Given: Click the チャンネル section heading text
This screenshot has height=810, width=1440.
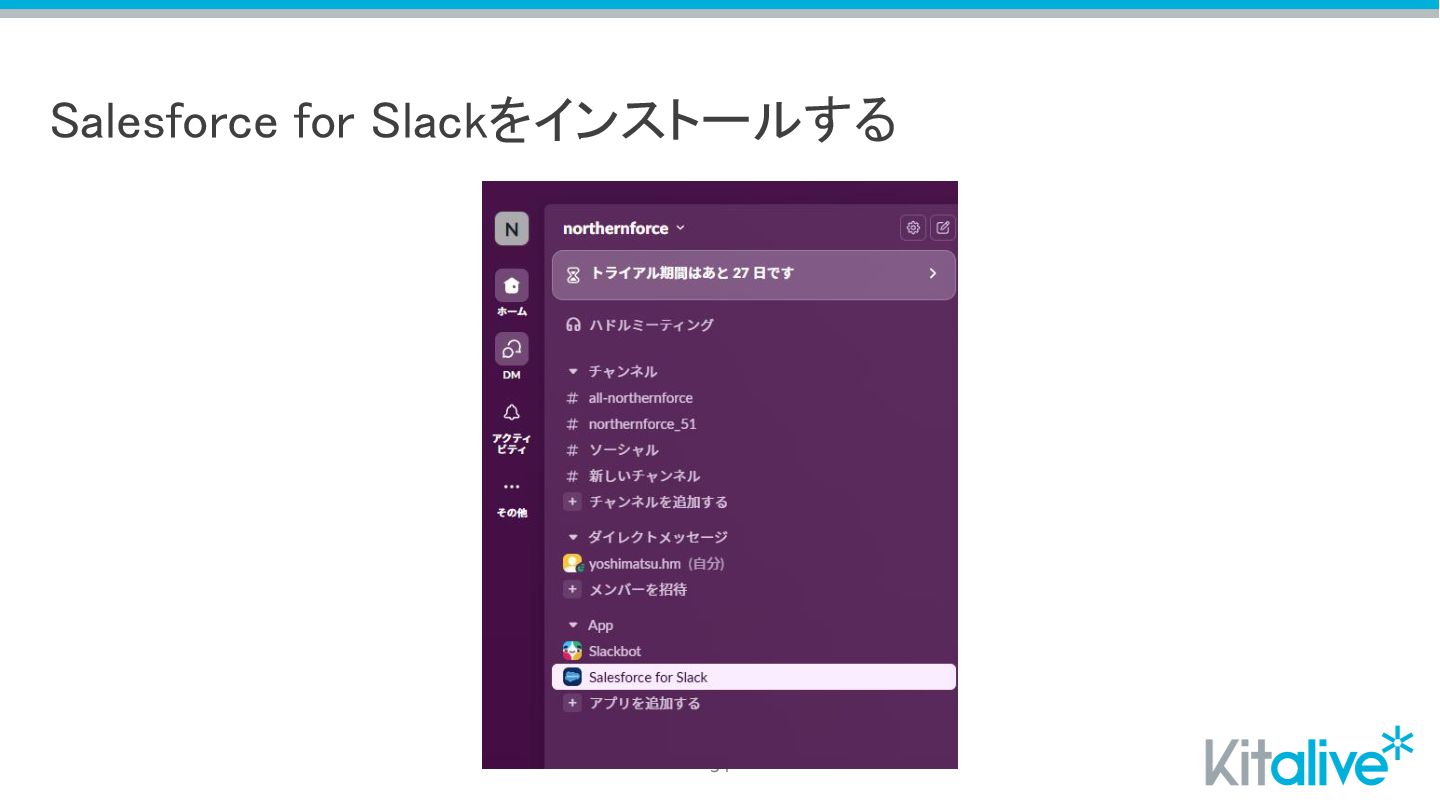Looking at the screenshot, I should (623, 372).
